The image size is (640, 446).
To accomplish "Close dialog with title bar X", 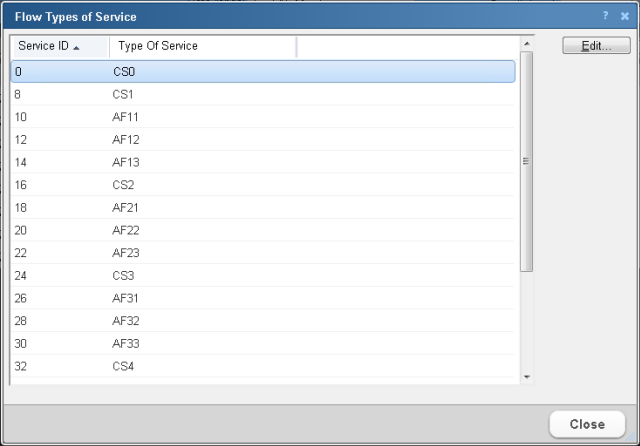I will (625, 17).
